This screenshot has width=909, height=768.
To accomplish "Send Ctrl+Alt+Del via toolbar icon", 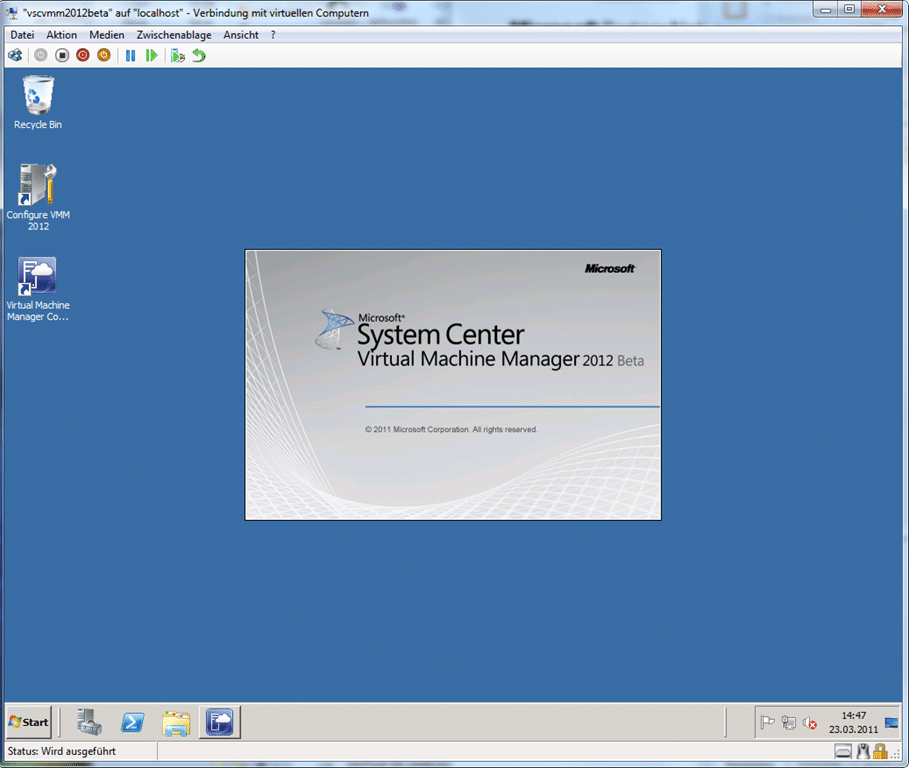I will 15,56.
